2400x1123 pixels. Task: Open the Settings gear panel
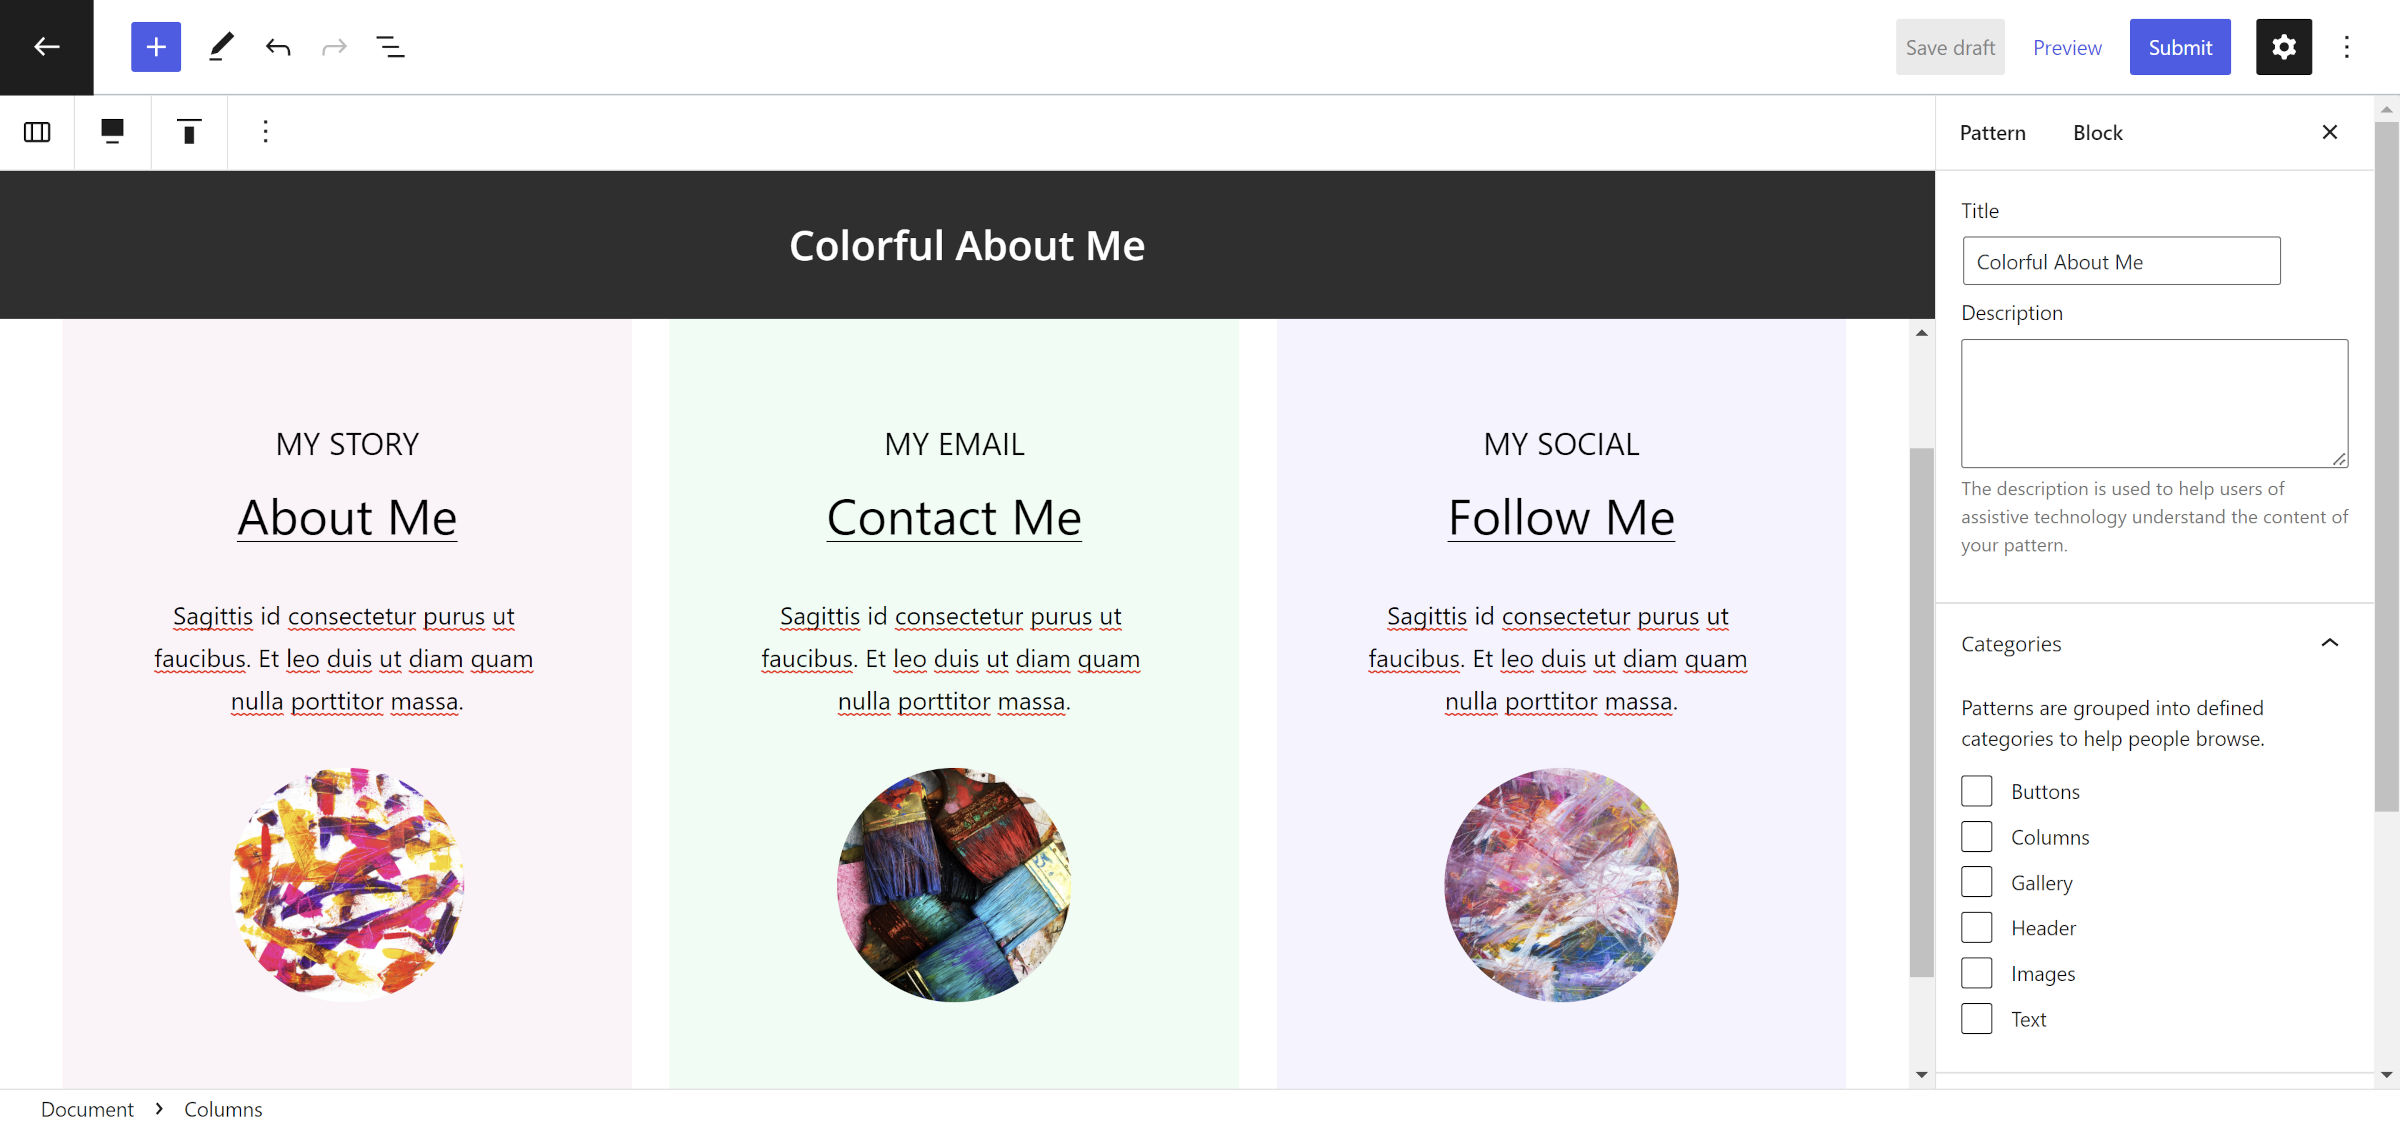click(2283, 46)
